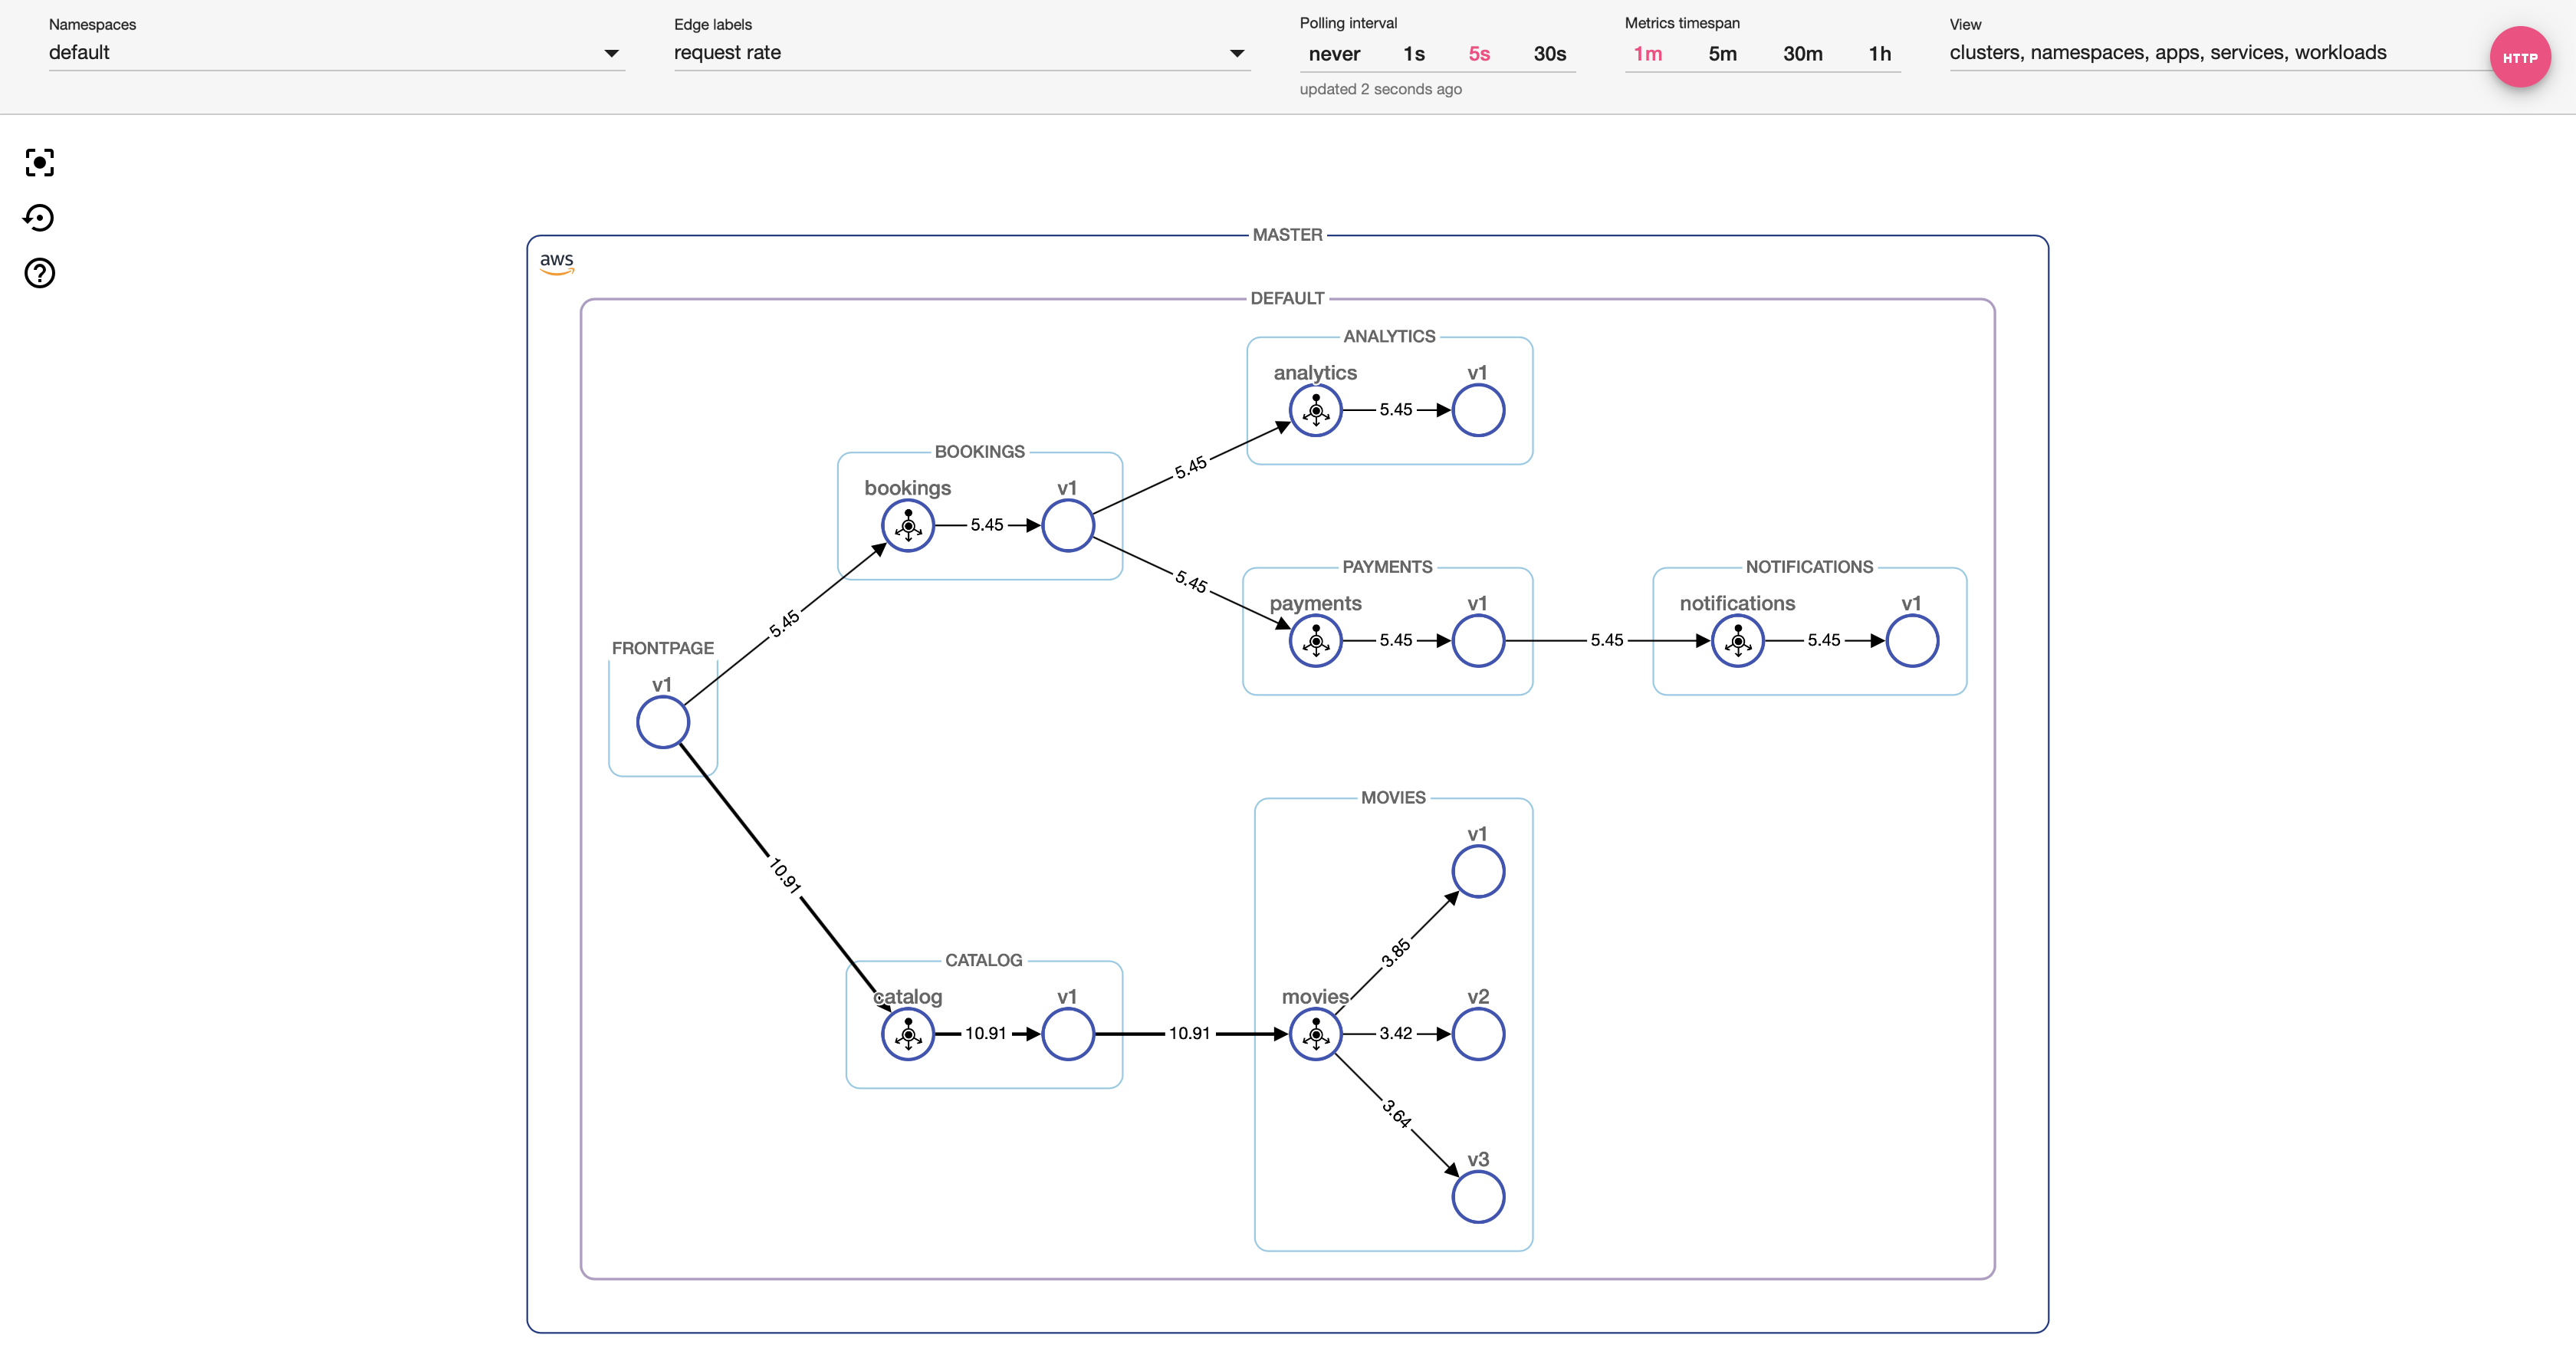Open the Namespaces dropdown showing default
This screenshot has height=1371, width=2576.
tap(336, 53)
